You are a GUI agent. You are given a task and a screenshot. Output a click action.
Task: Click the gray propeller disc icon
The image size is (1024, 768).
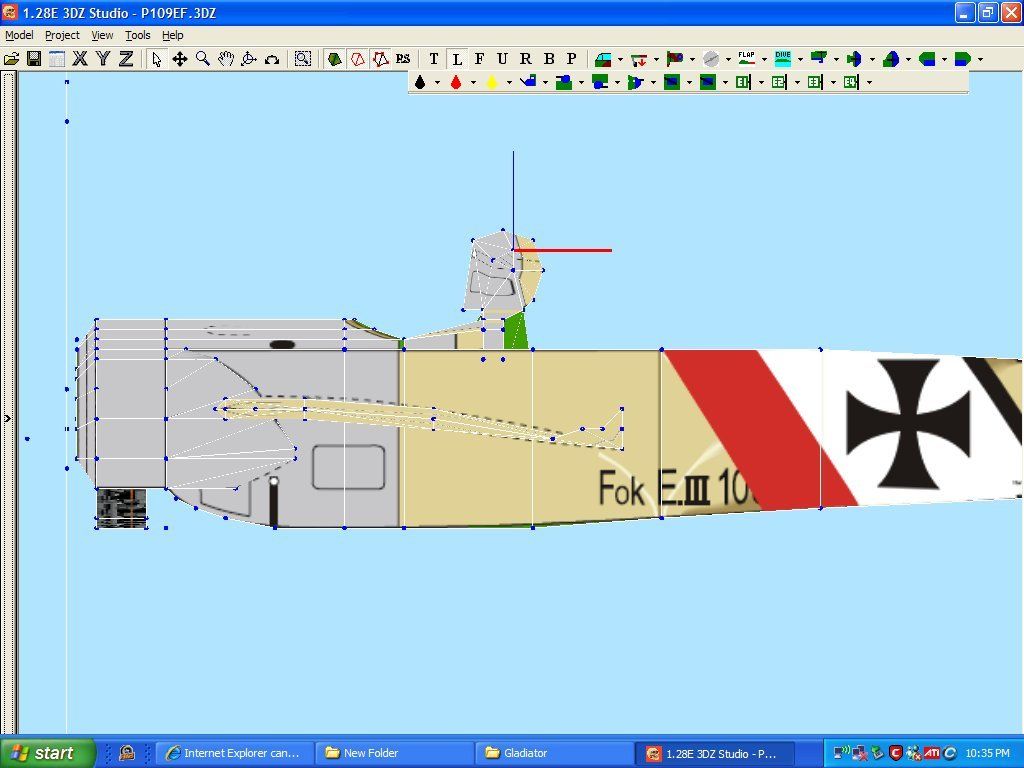pyautogui.click(x=711, y=59)
